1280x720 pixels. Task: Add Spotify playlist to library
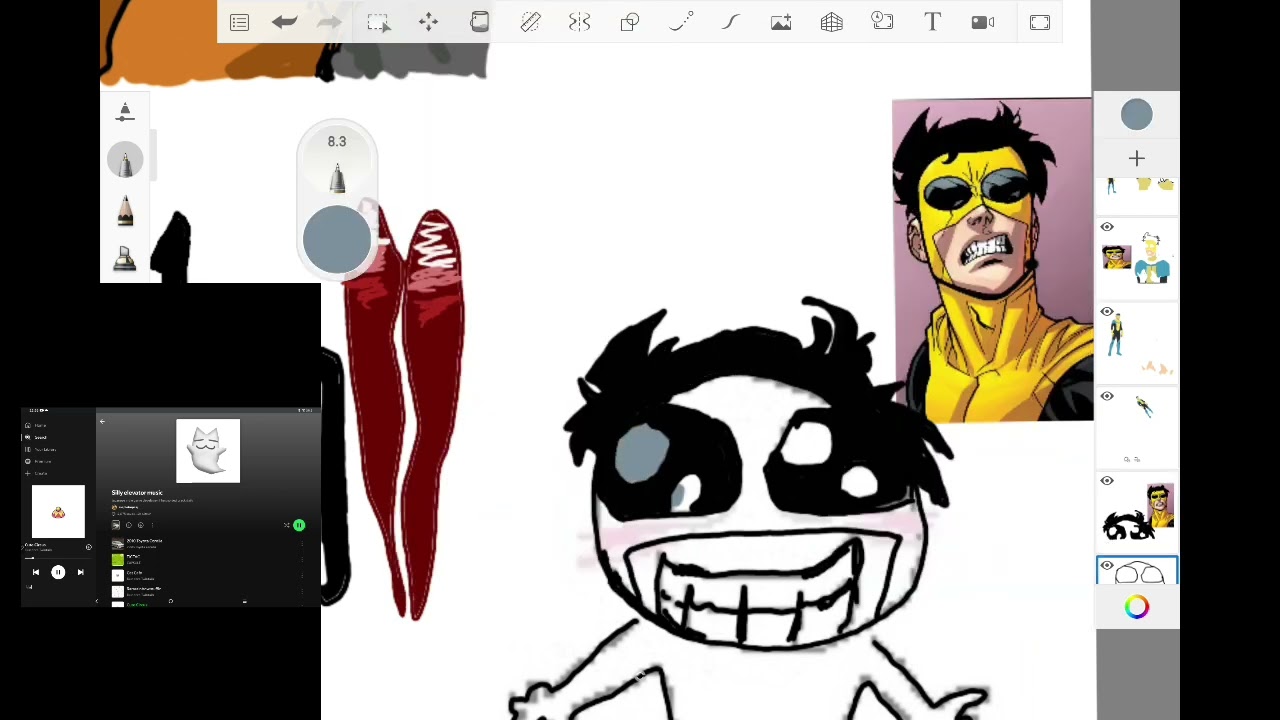pos(129,525)
